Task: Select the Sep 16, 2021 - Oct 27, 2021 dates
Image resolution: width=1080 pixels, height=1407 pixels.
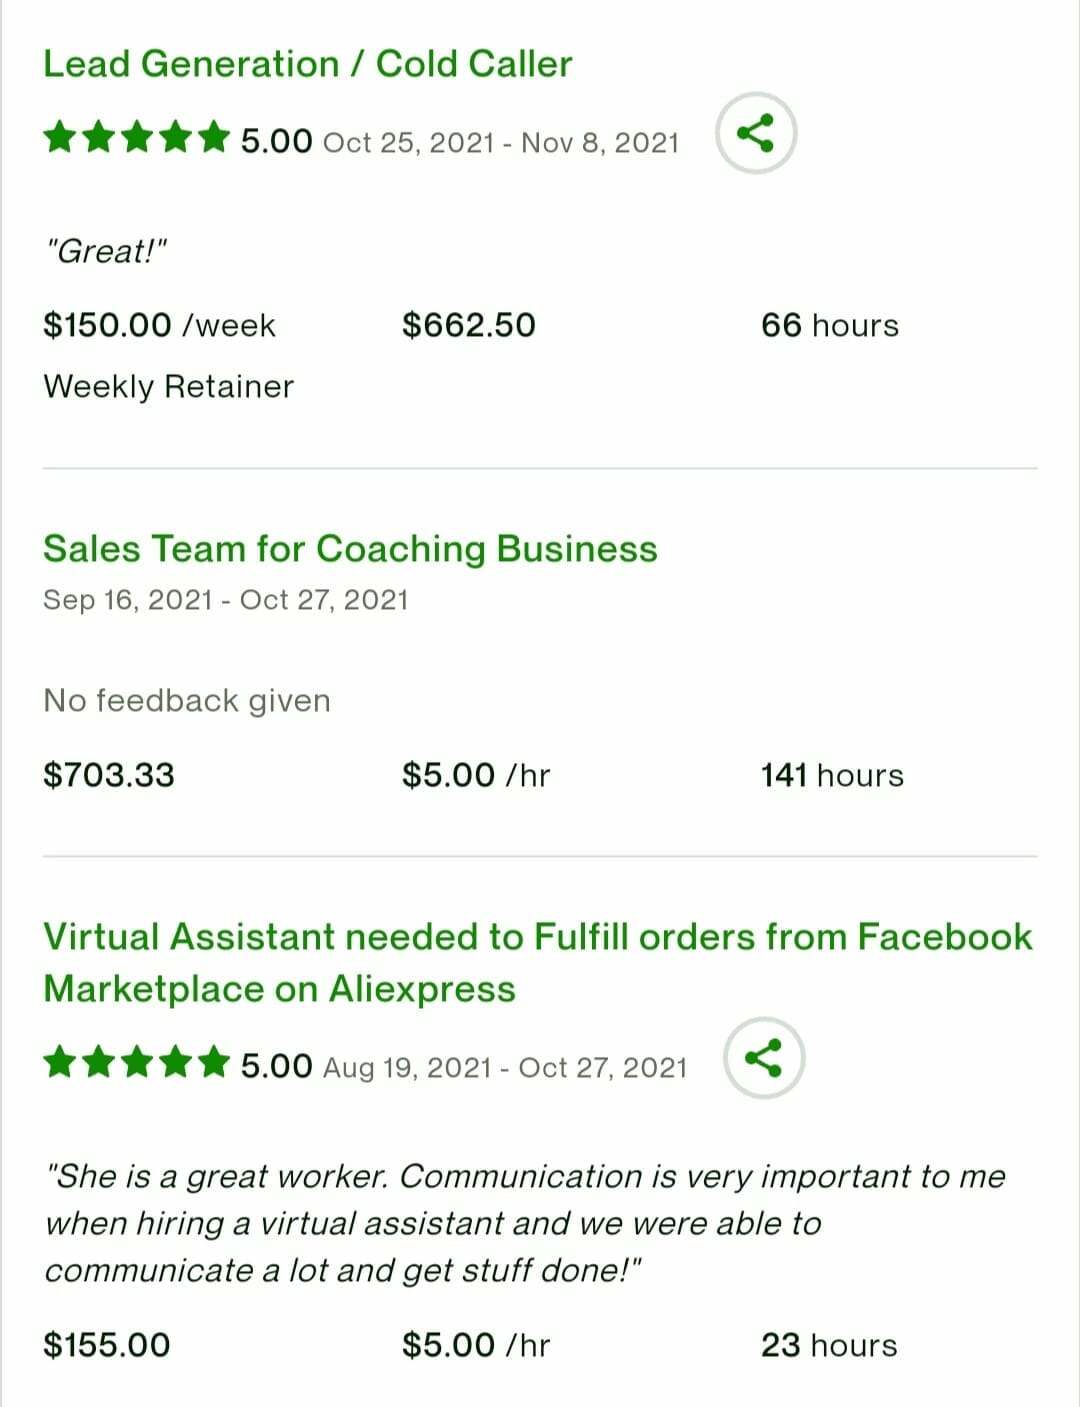Action: tap(226, 600)
